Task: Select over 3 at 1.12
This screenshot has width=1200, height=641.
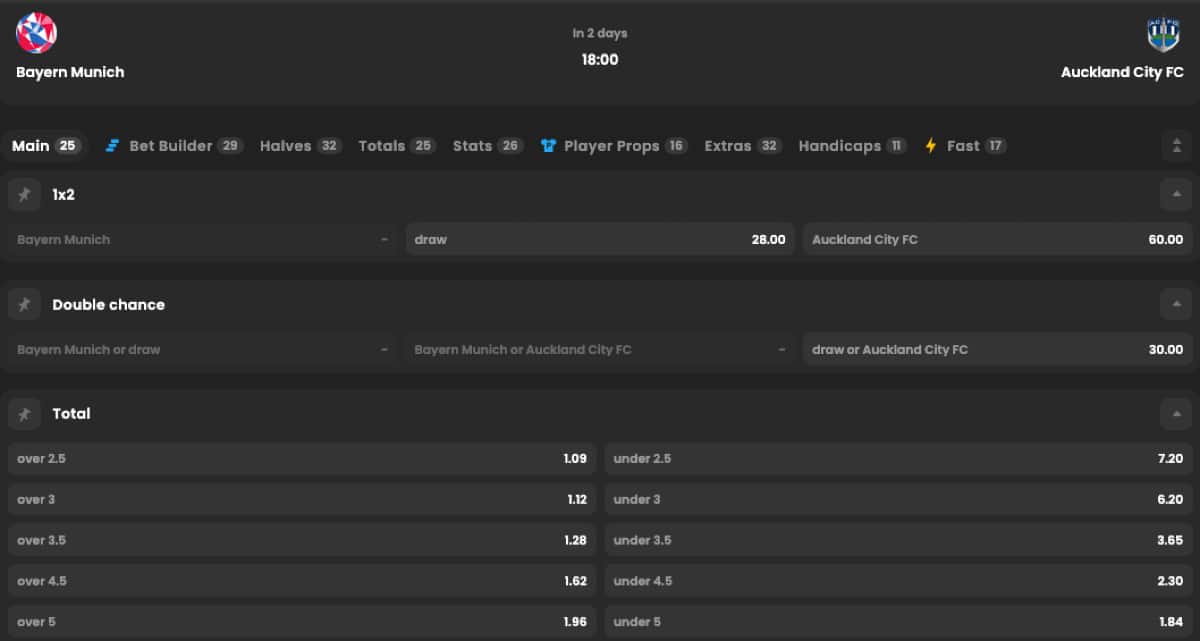Action: 302,500
